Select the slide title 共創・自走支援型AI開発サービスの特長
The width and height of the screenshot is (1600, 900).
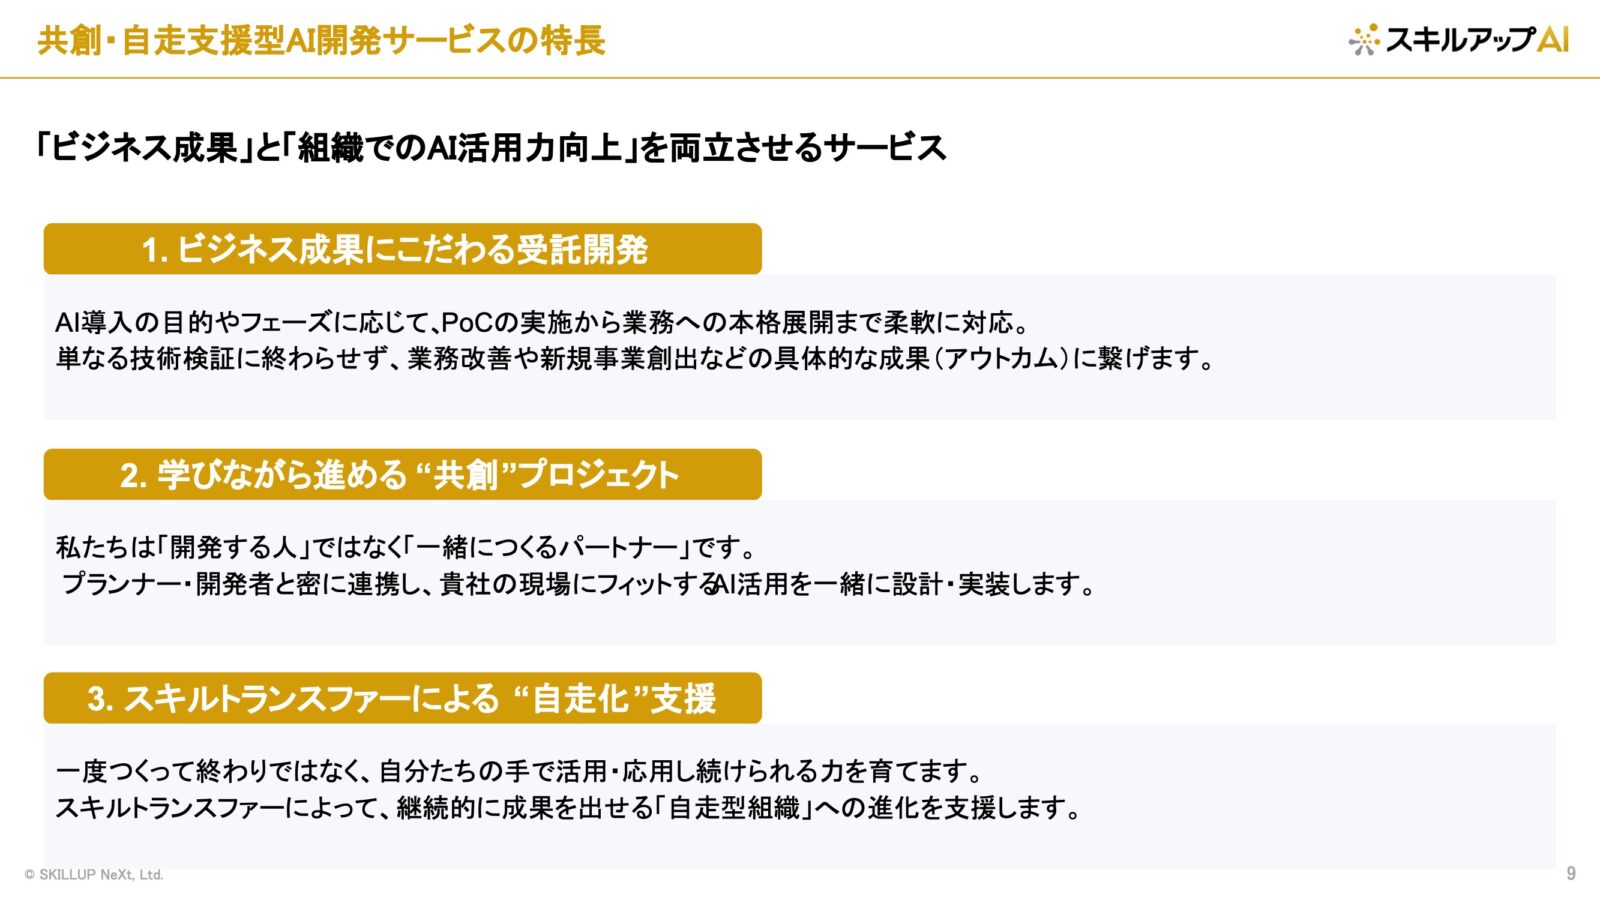[322, 40]
